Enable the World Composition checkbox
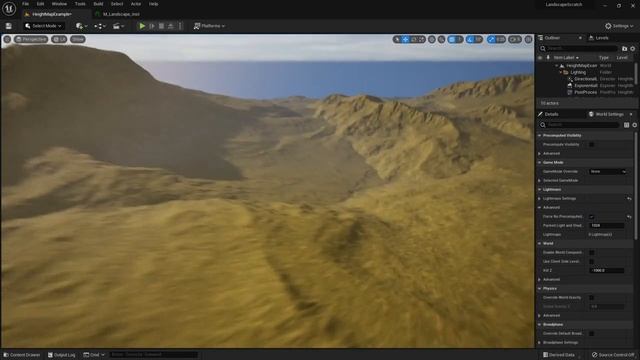 click(591, 253)
